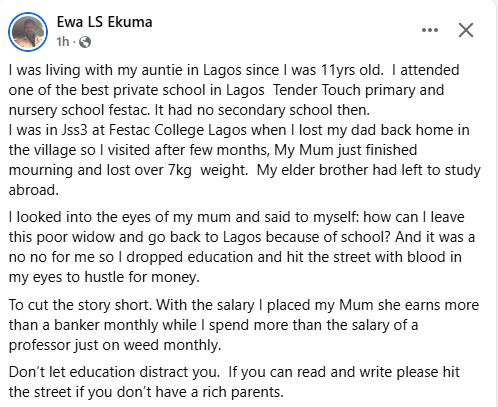Open the post's 1h timestamp link
The image size is (498, 407).
coord(63,42)
